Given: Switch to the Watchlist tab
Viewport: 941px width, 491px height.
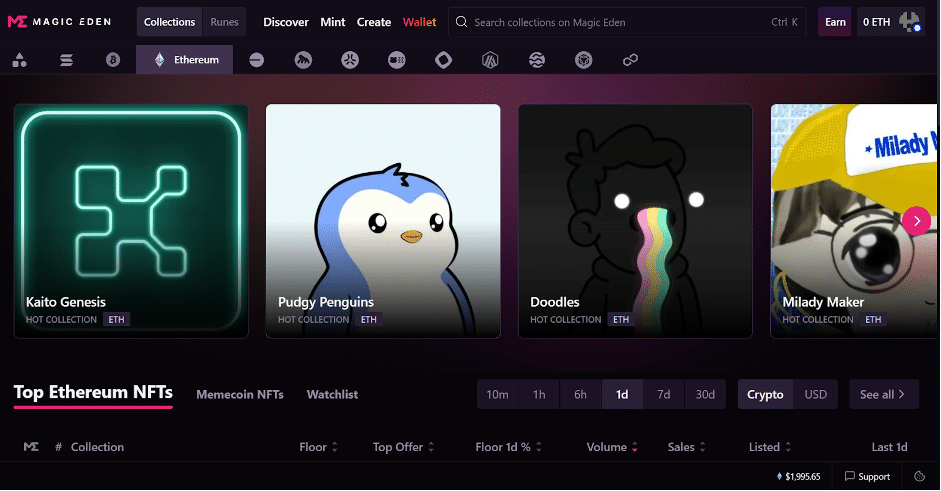Looking at the screenshot, I should coord(332,394).
